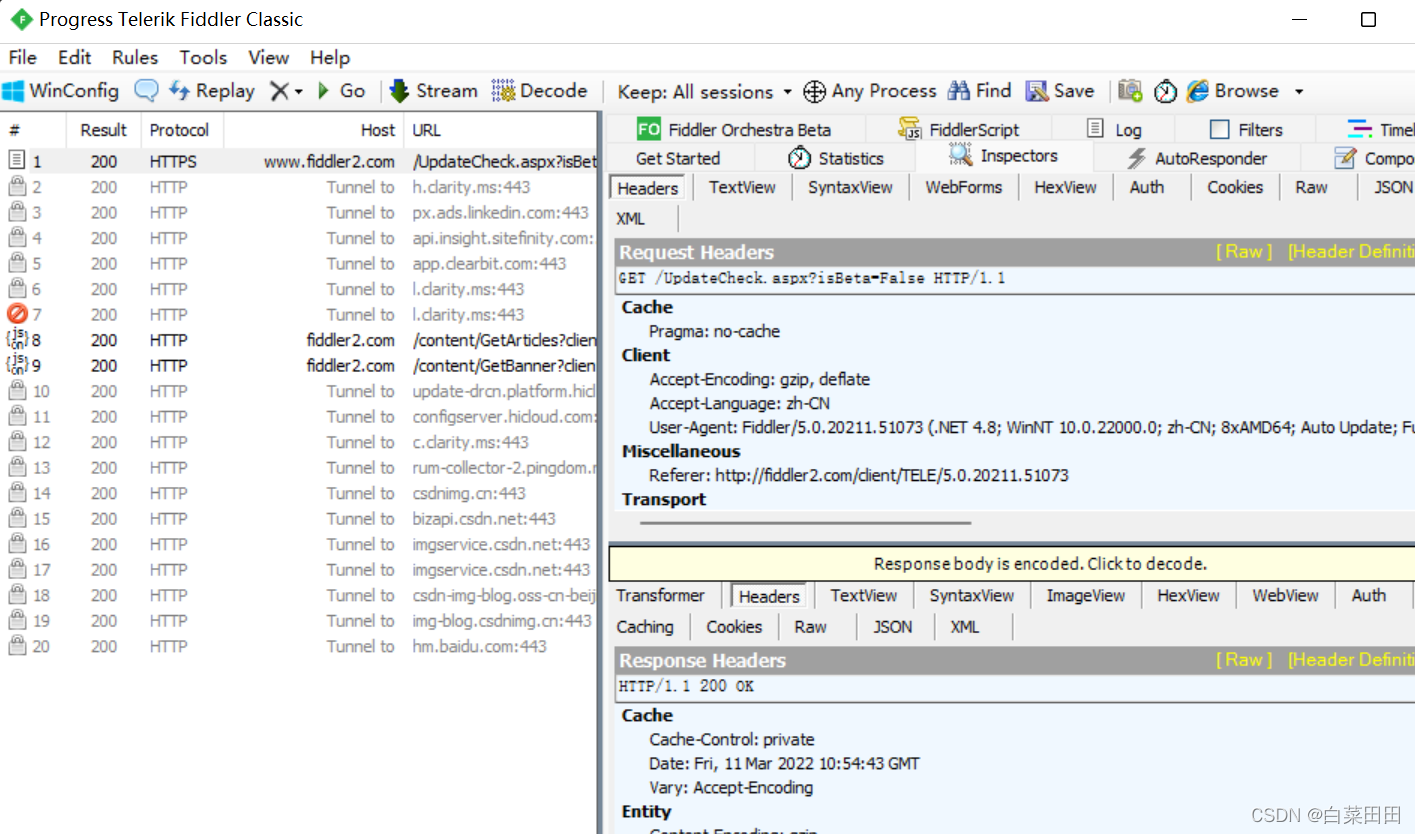Screen dimensions: 1415x834
Task: Select hm.baidu.com:443 session row
Action: pos(299,646)
